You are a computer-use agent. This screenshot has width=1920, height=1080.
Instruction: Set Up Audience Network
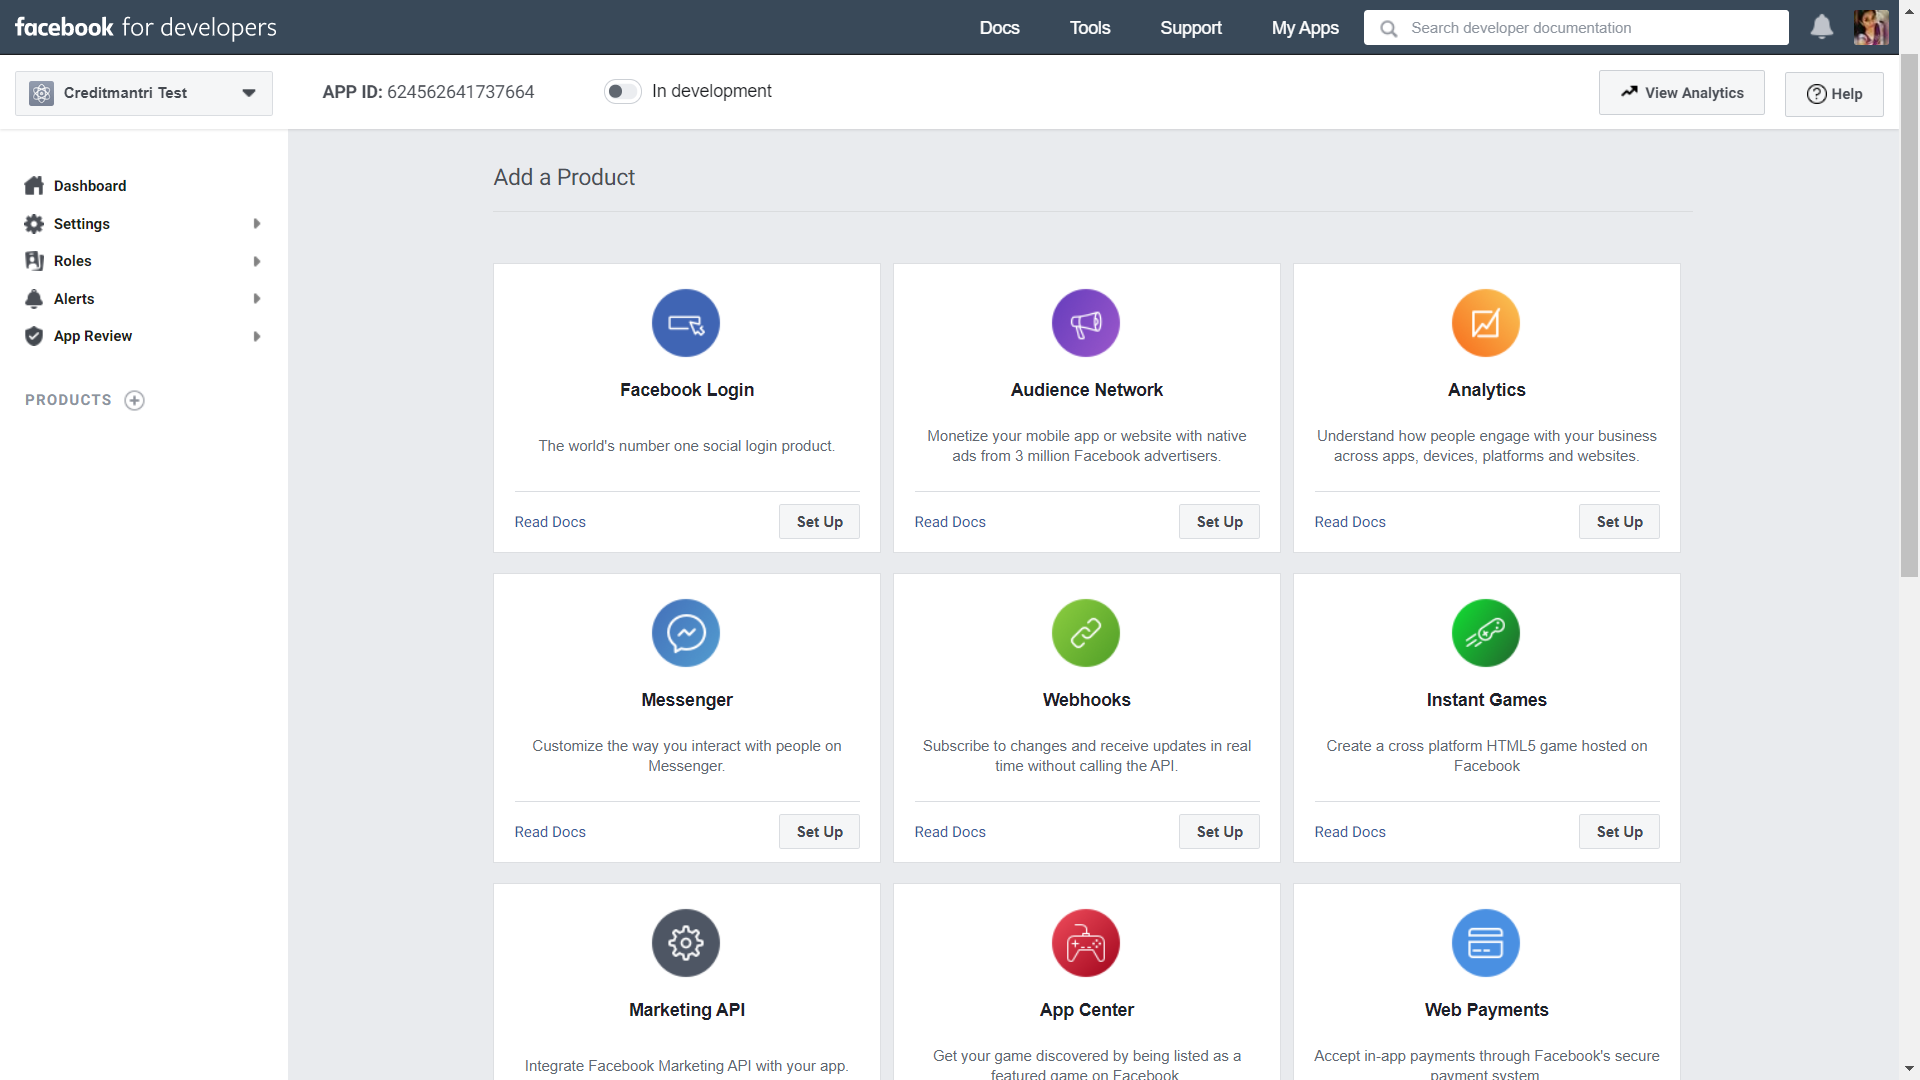1219,522
